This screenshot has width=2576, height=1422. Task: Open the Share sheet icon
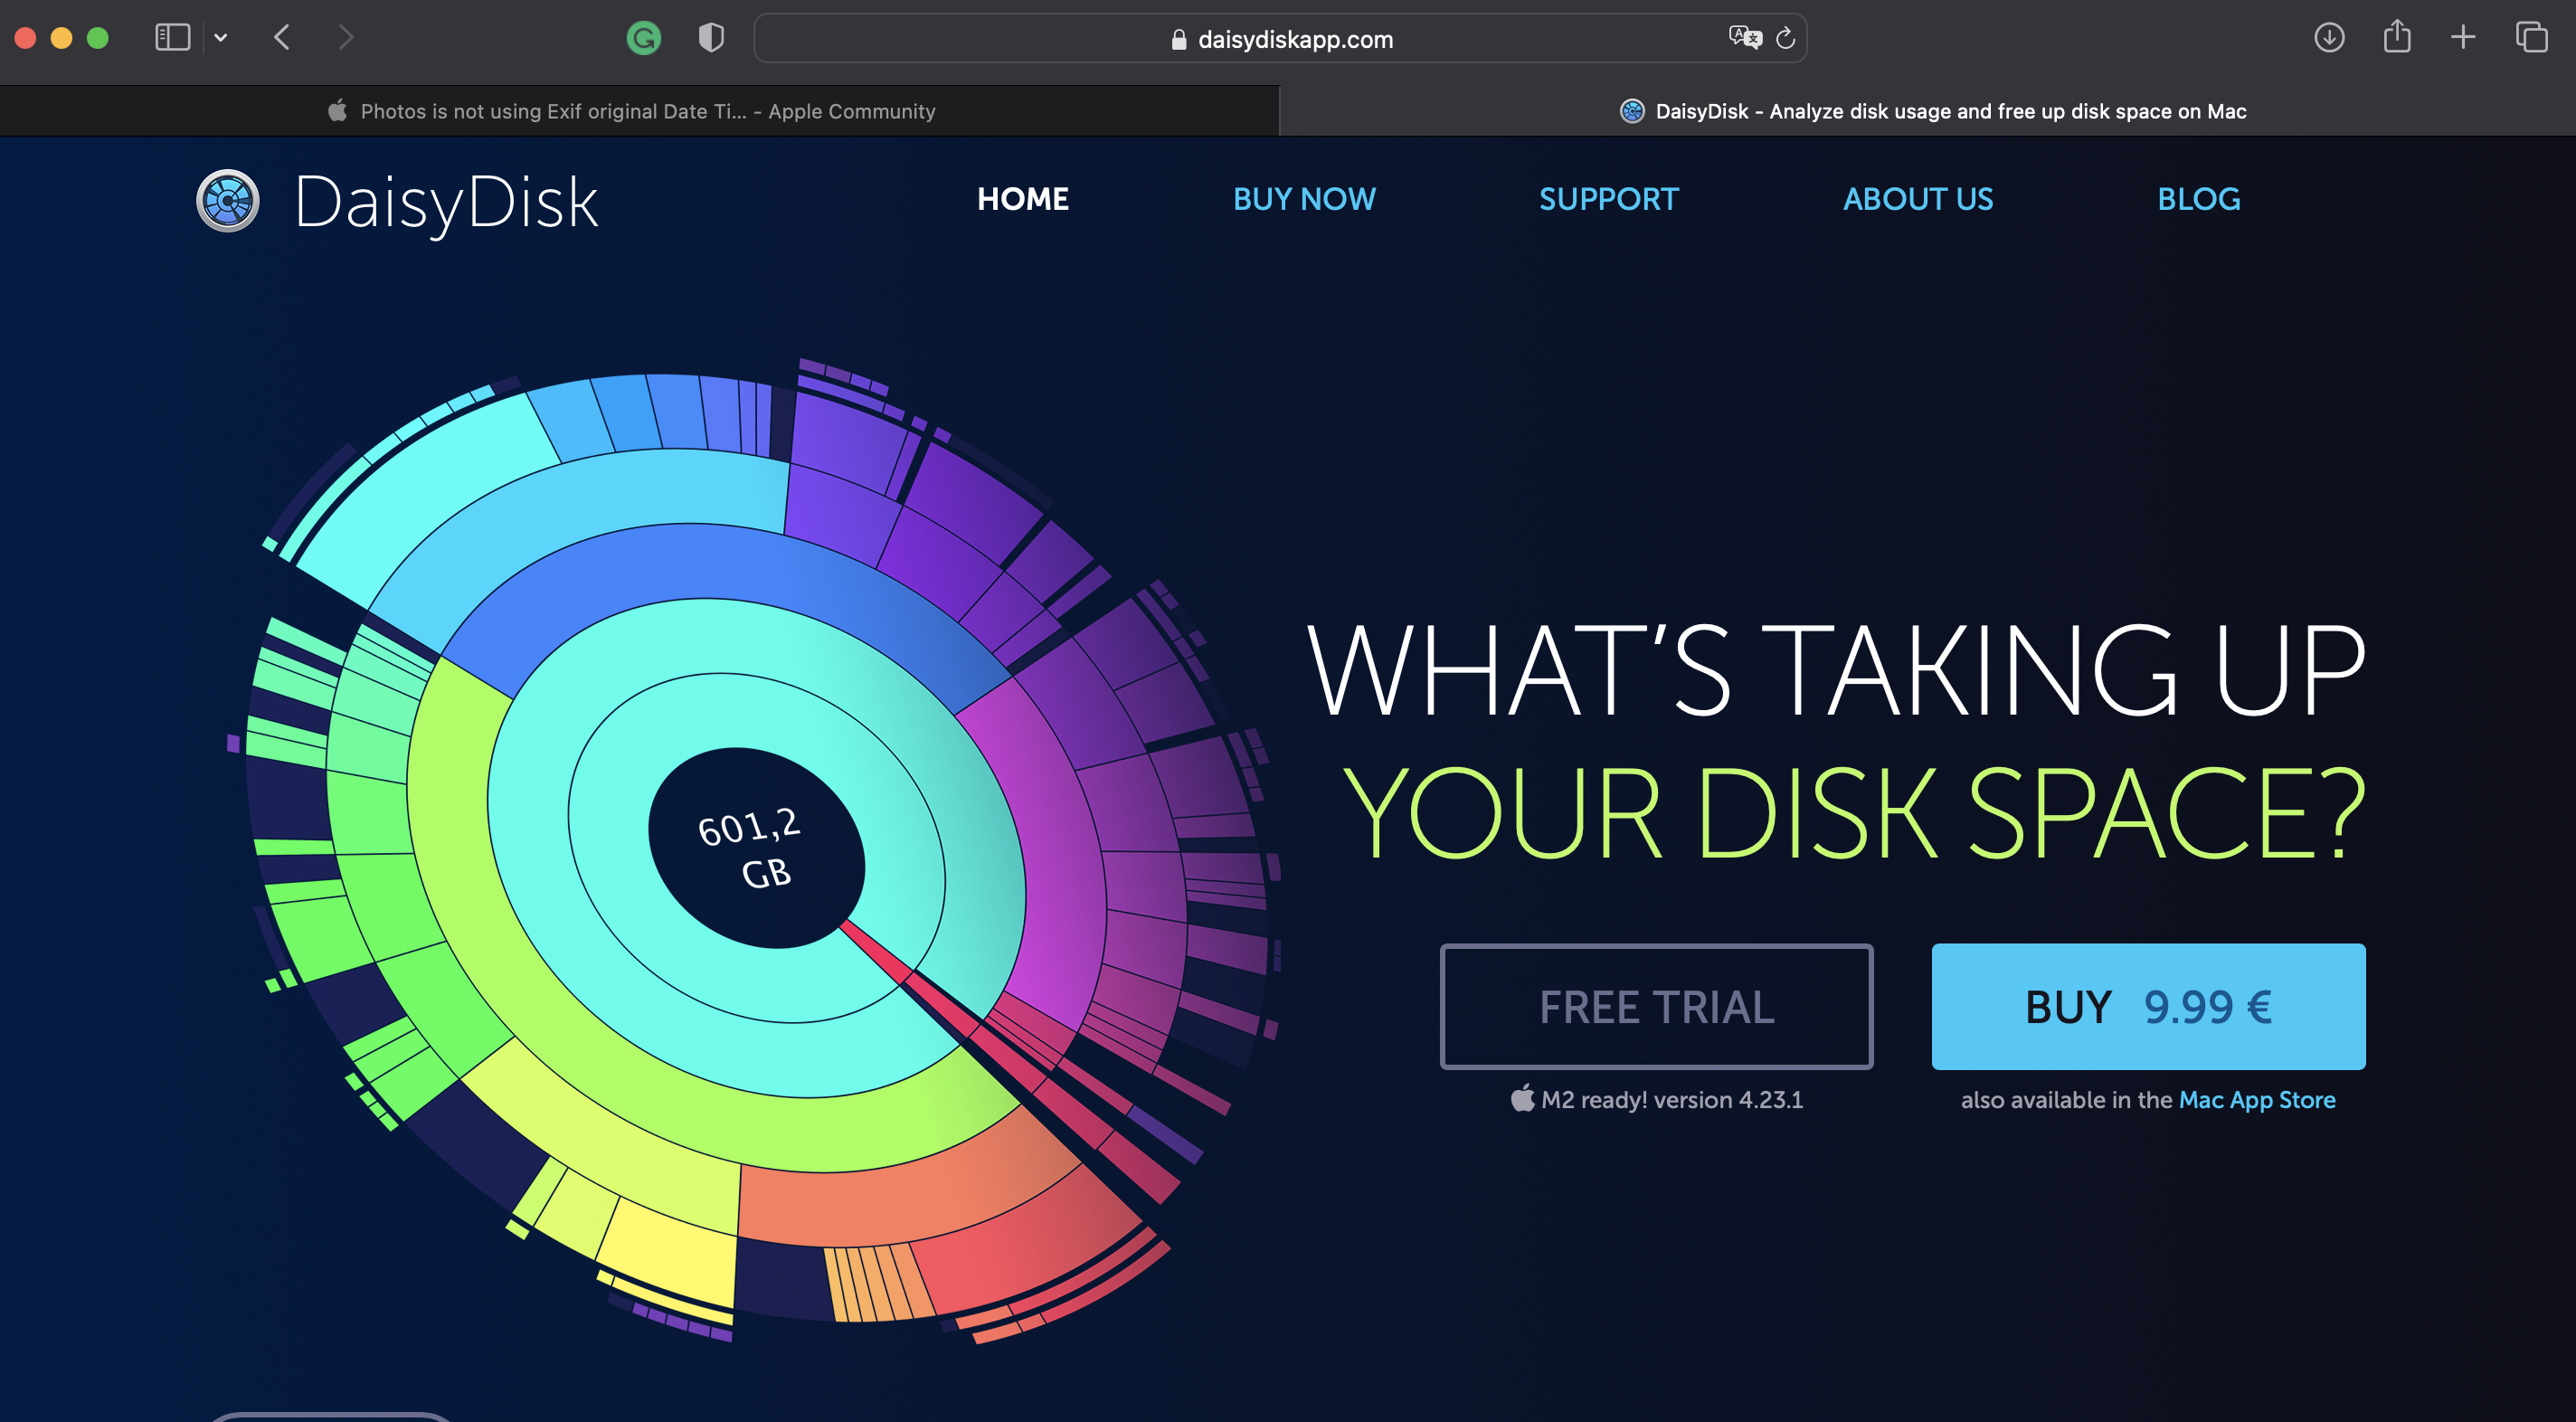(x=2397, y=38)
